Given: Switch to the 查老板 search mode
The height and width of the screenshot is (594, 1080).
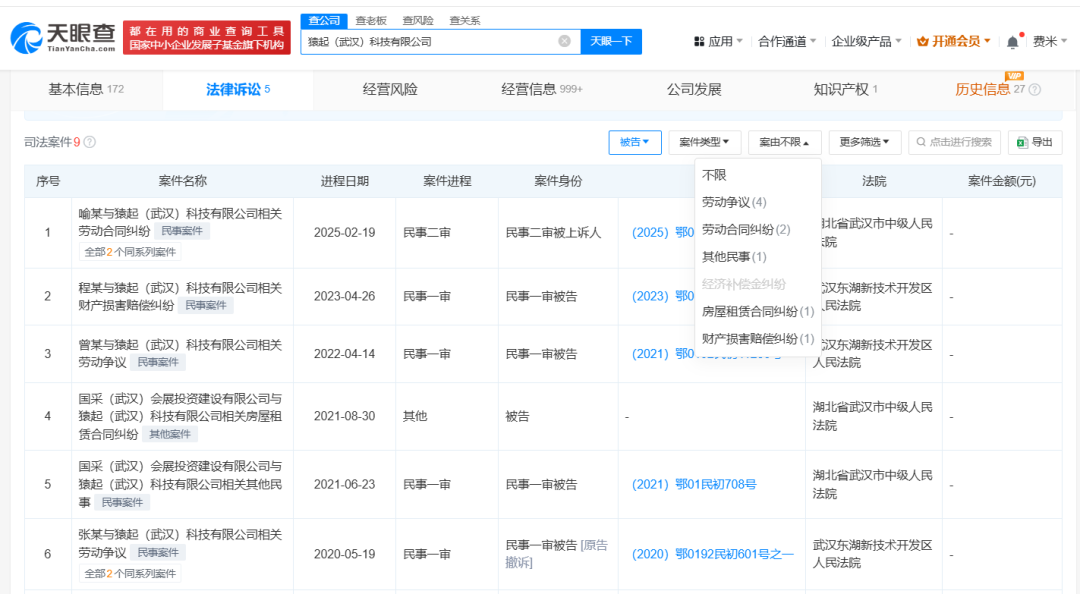Looking at the screenshot, I should pos(371,20).
